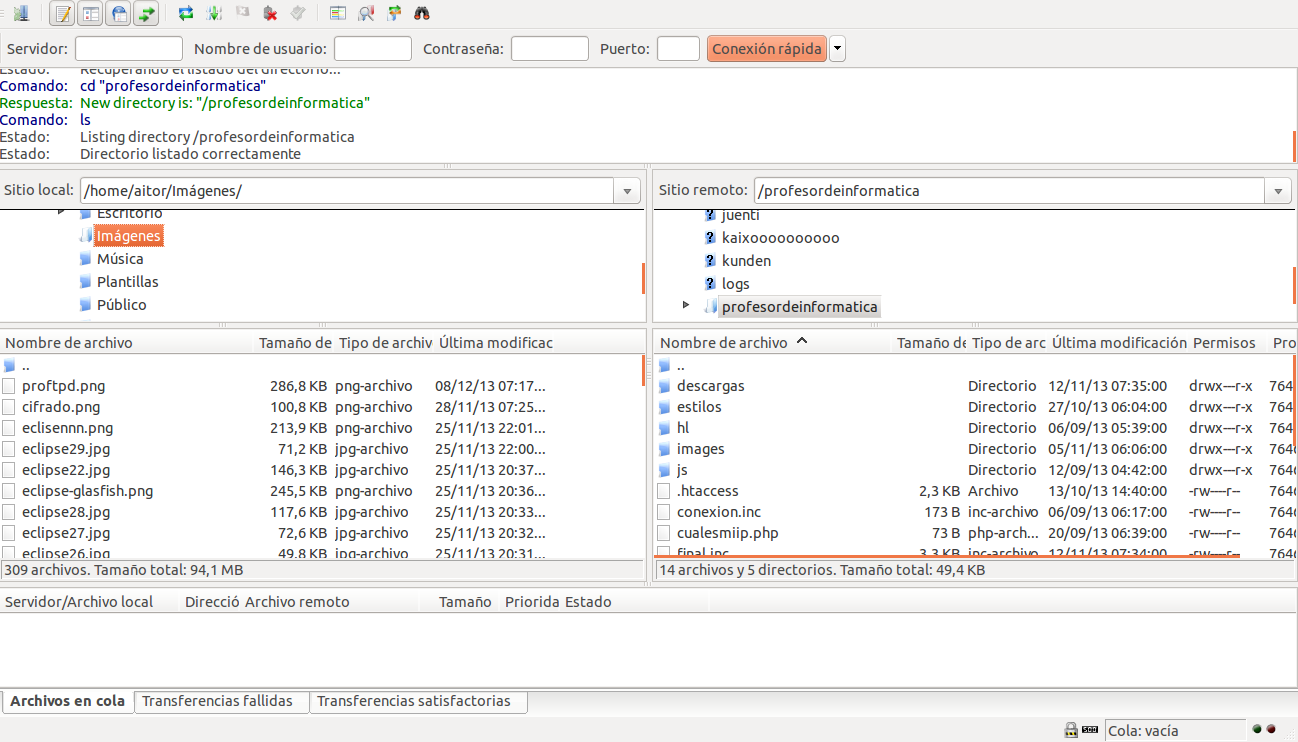The height and width of the screenshot is (742, 1298).
Task: Click the synchronized browsing icon
Action: click(x=394, y=13)
